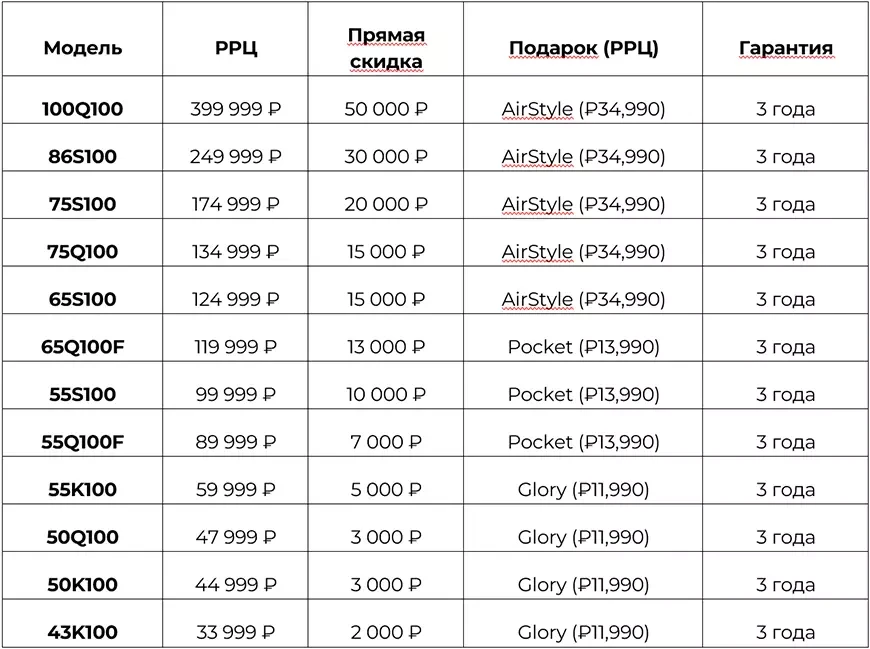Select the 399 999 ₽ price cell
This screenshot has height=649, width=870.
click(x=236, y=109)
